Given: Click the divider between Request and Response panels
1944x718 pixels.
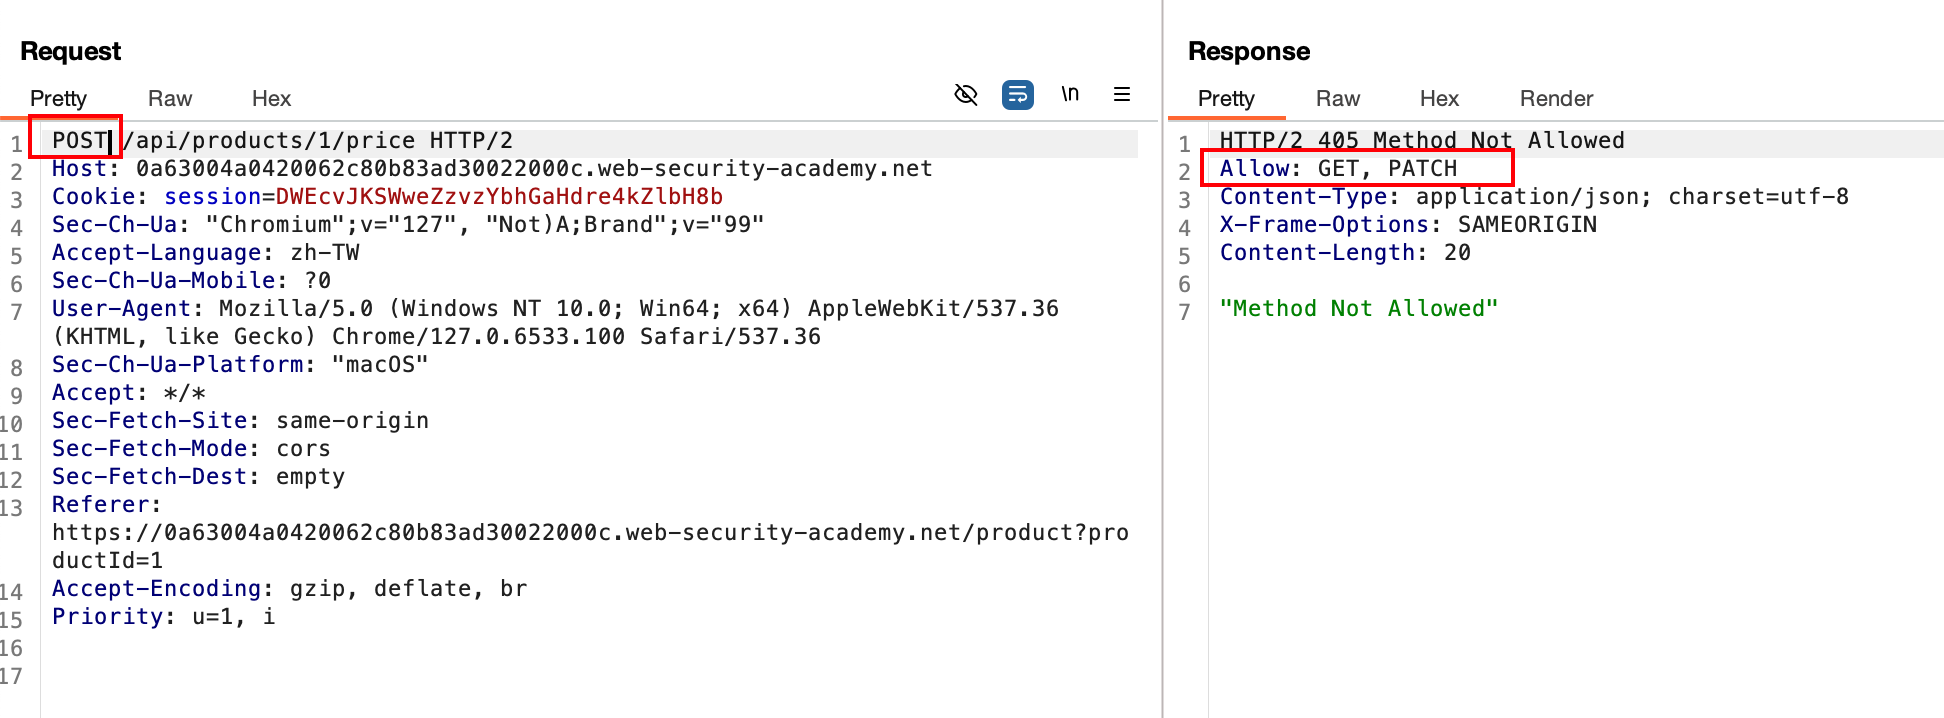Looking at the screenshot, I should pyautogui.click(x=1162, y=400).
